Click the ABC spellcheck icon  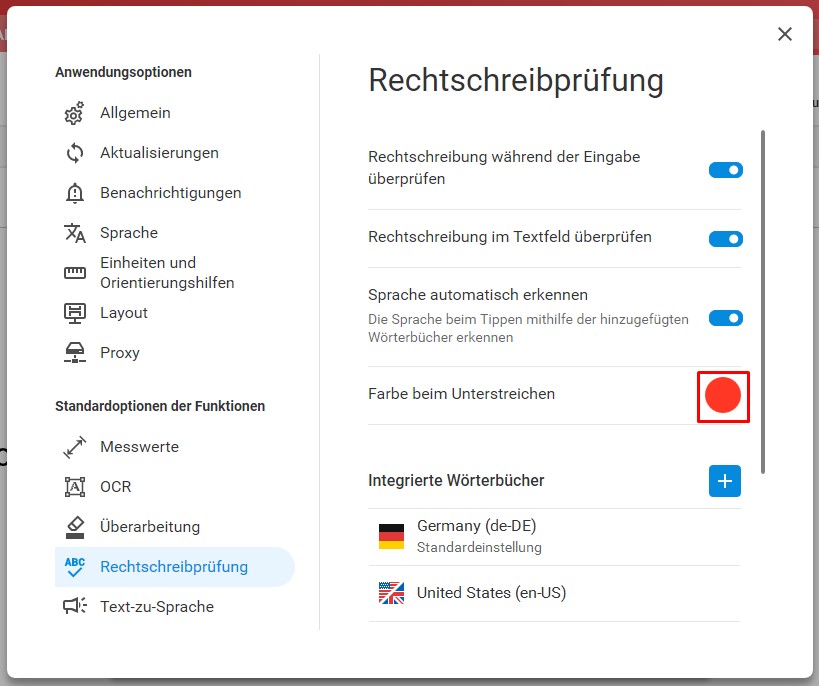[x=75, y=567]
